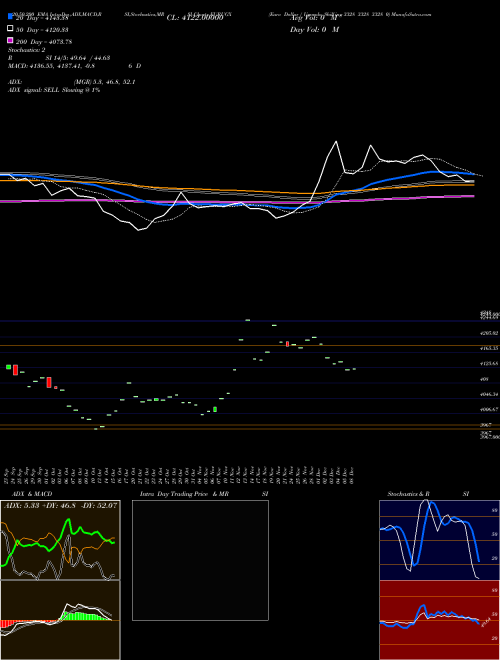Click the Day Vol: 0 M label
Viewport: 500px width, 660px height.
click(x=314, y=30)
